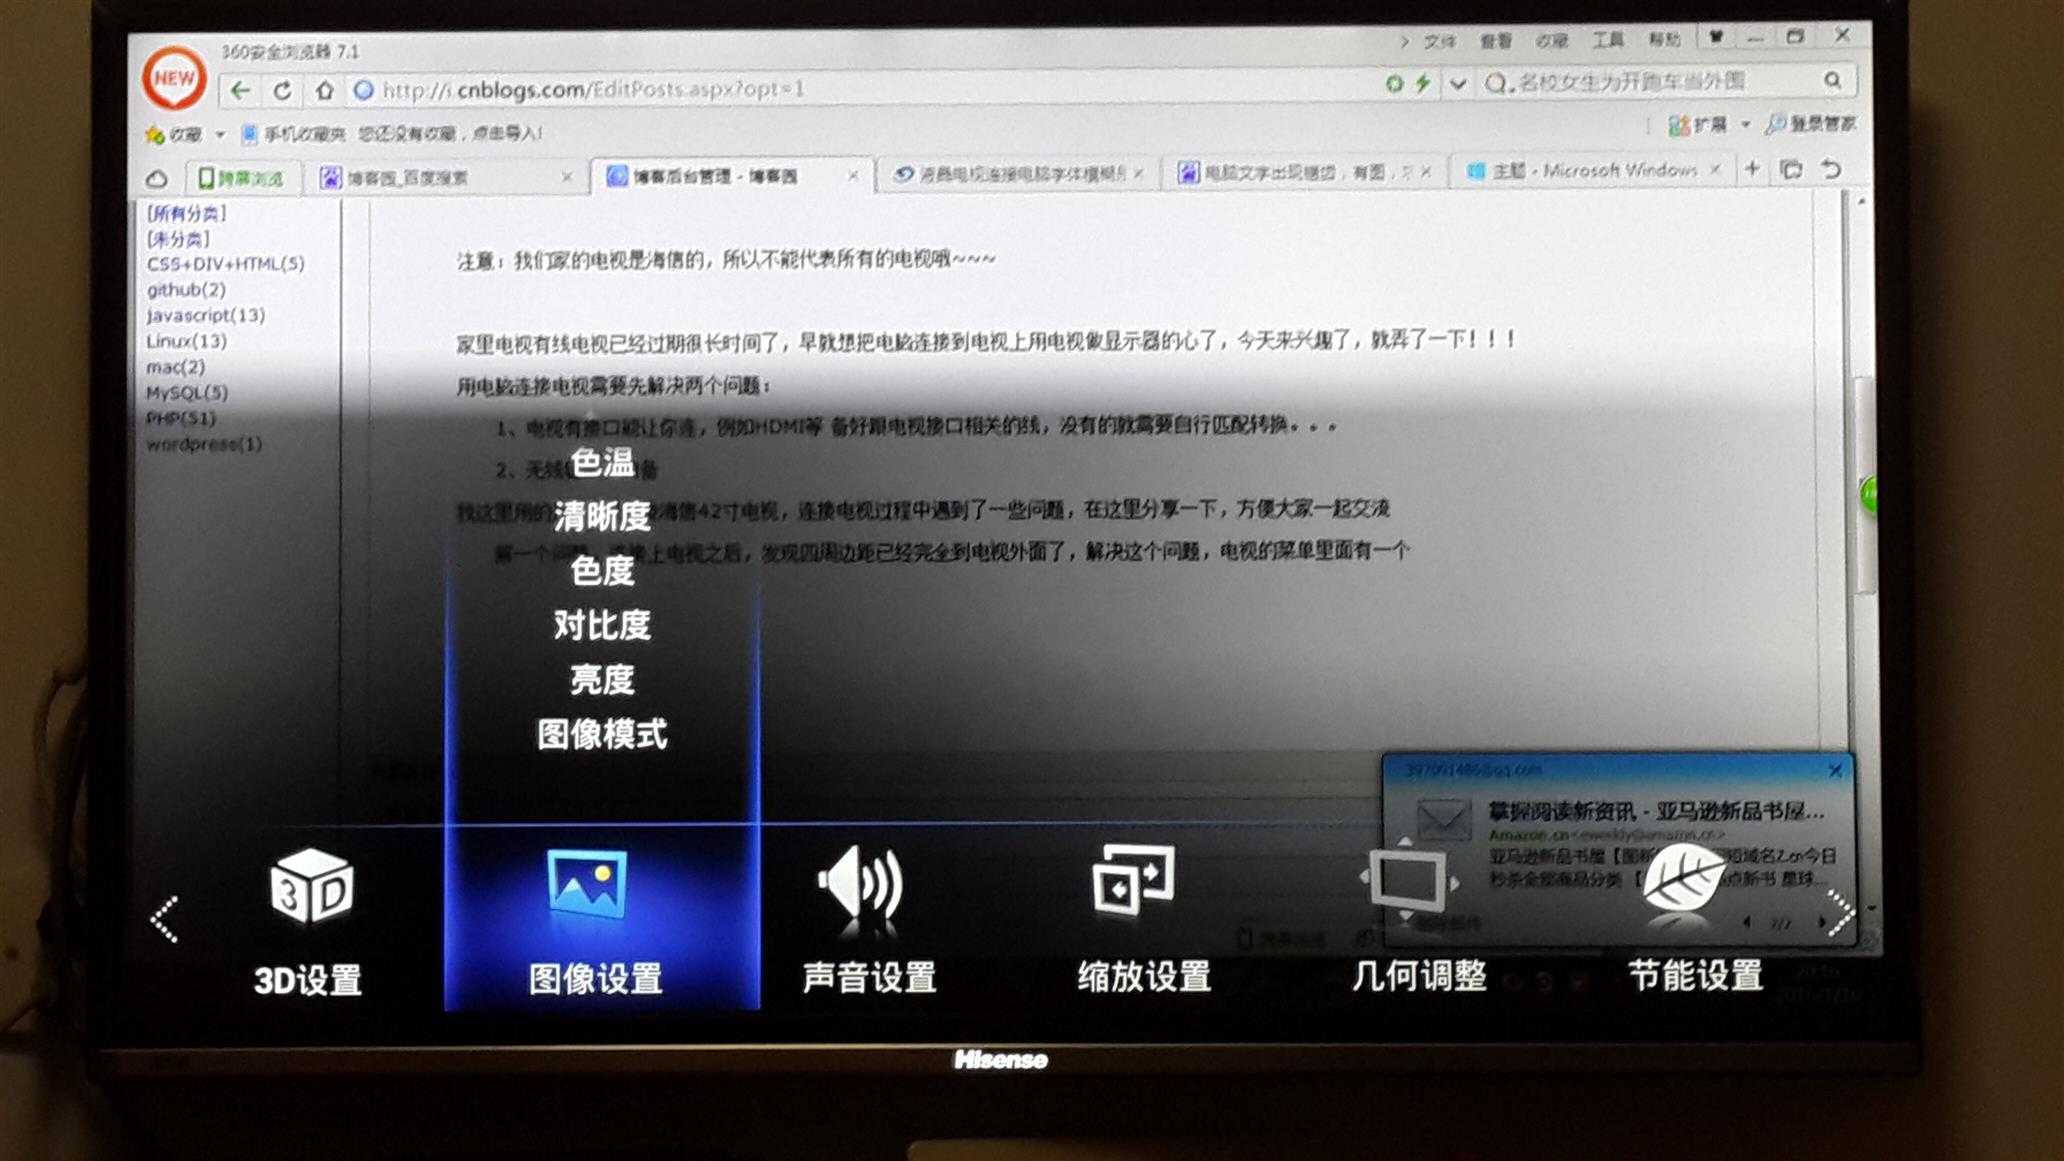Open github(2) category link

[186, 290]
